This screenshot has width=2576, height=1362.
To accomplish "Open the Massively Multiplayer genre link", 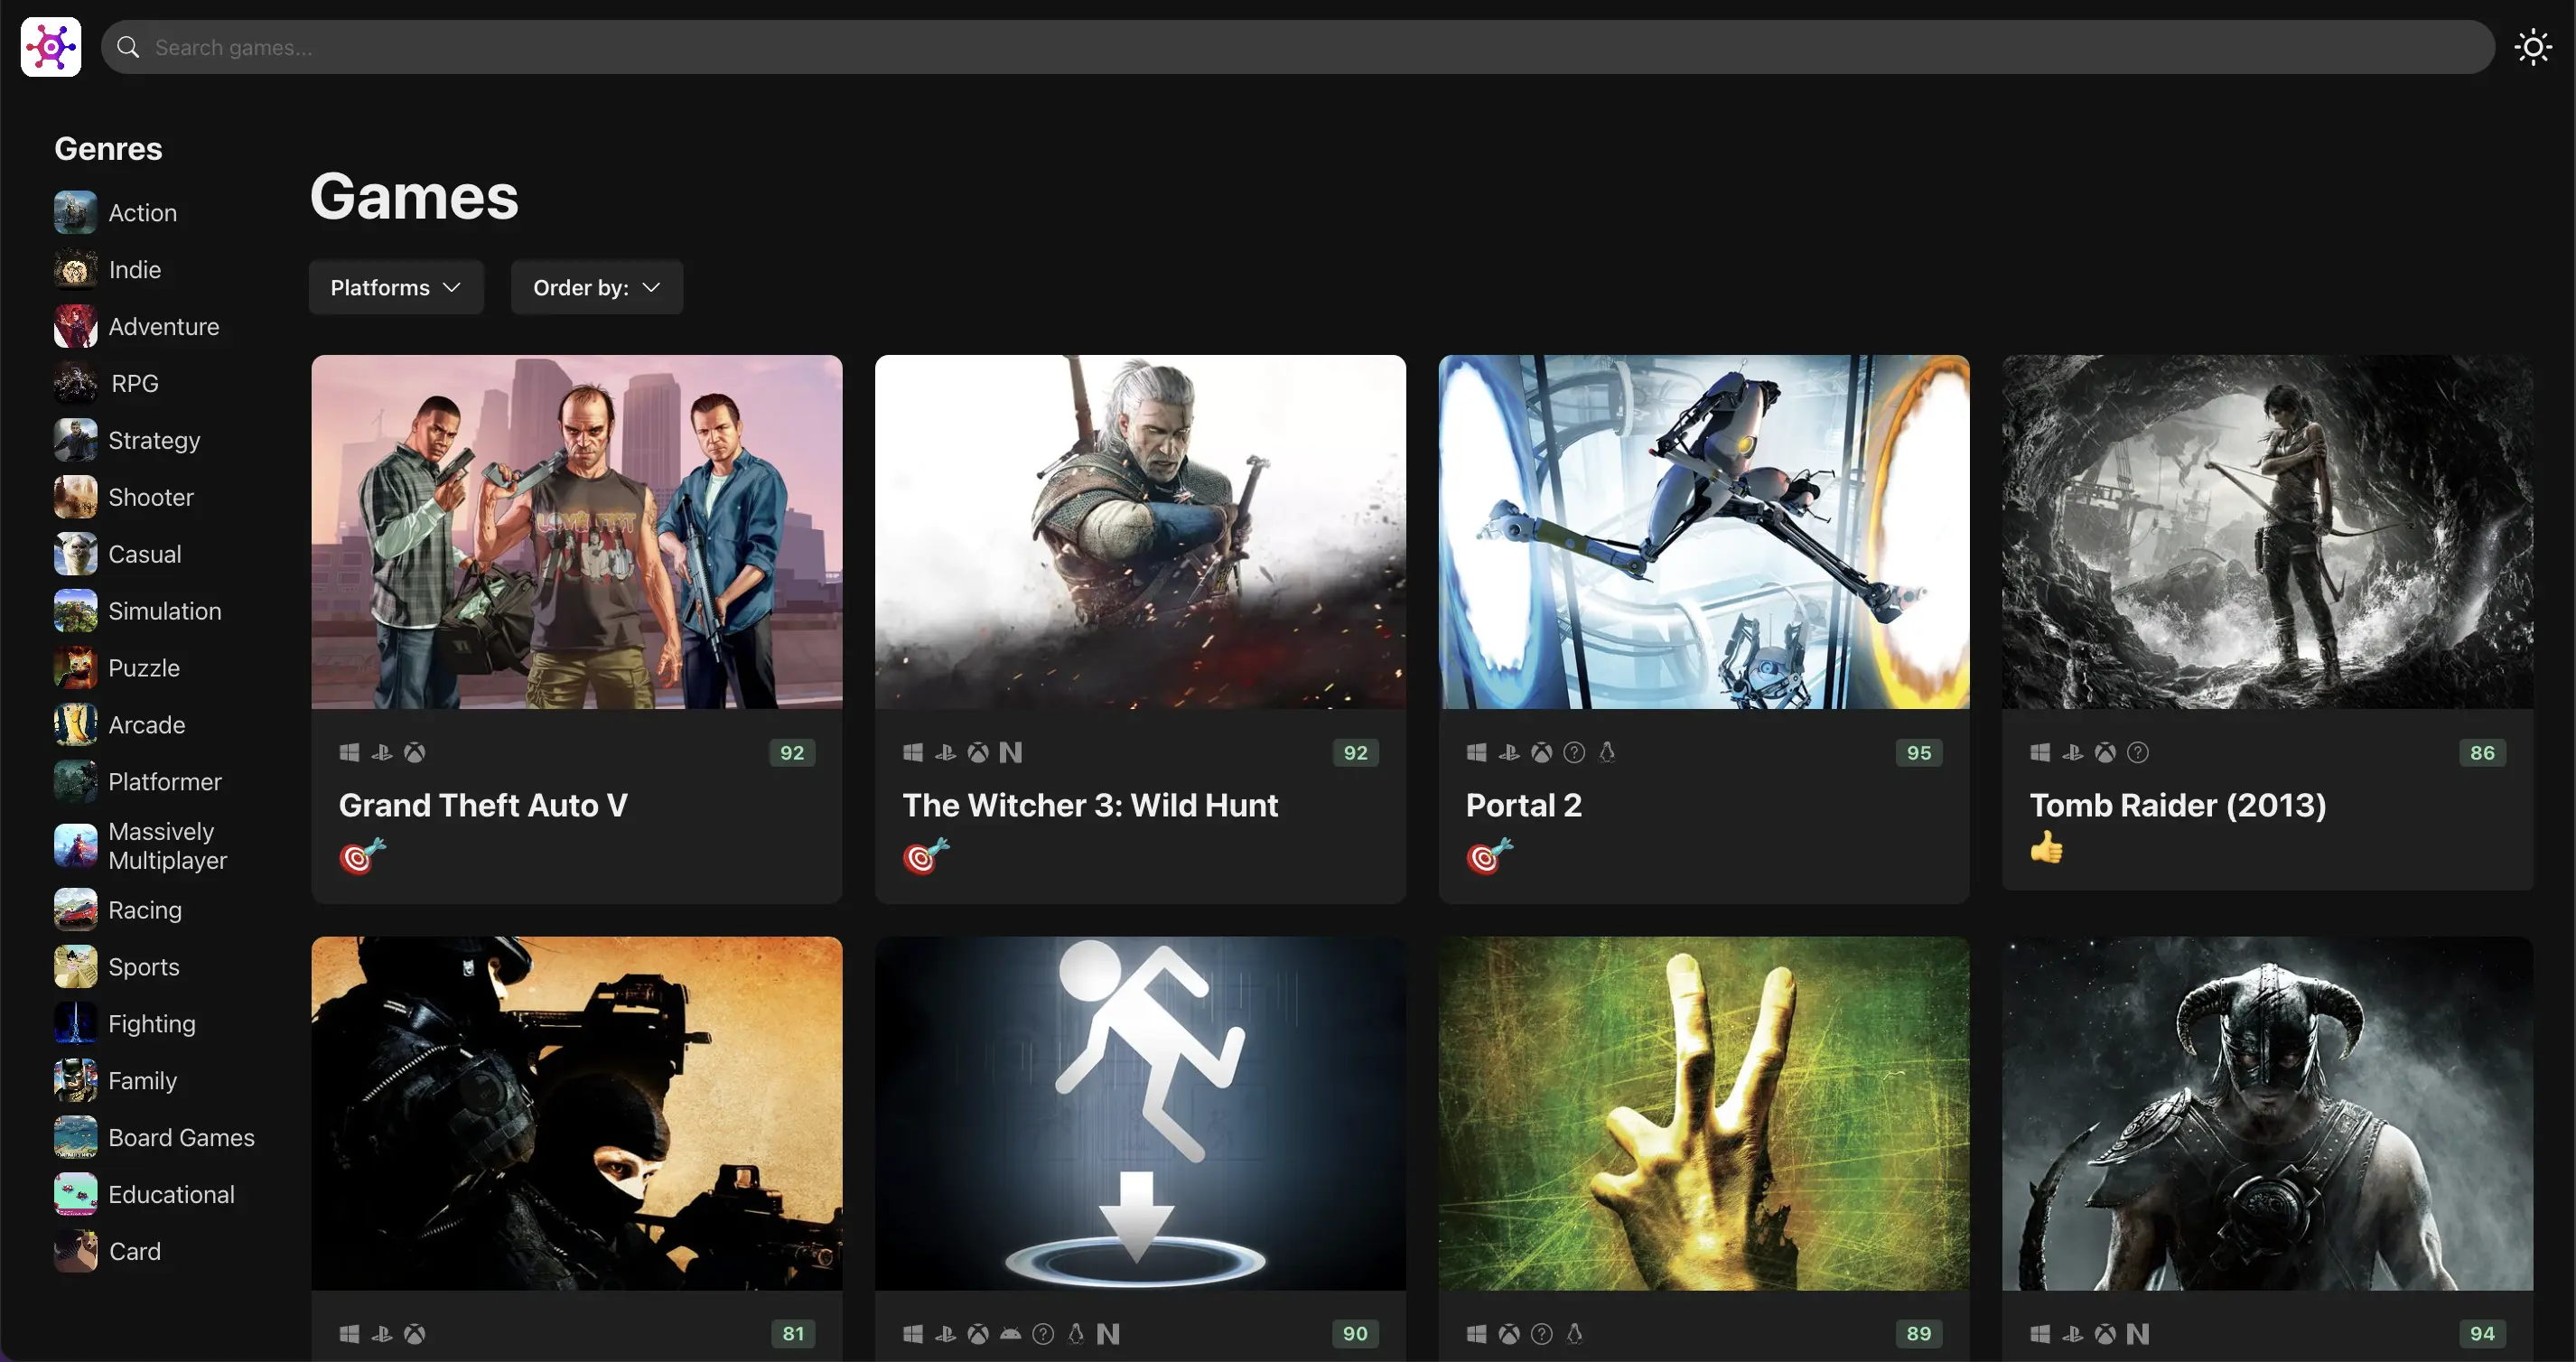I will point(167,846).
